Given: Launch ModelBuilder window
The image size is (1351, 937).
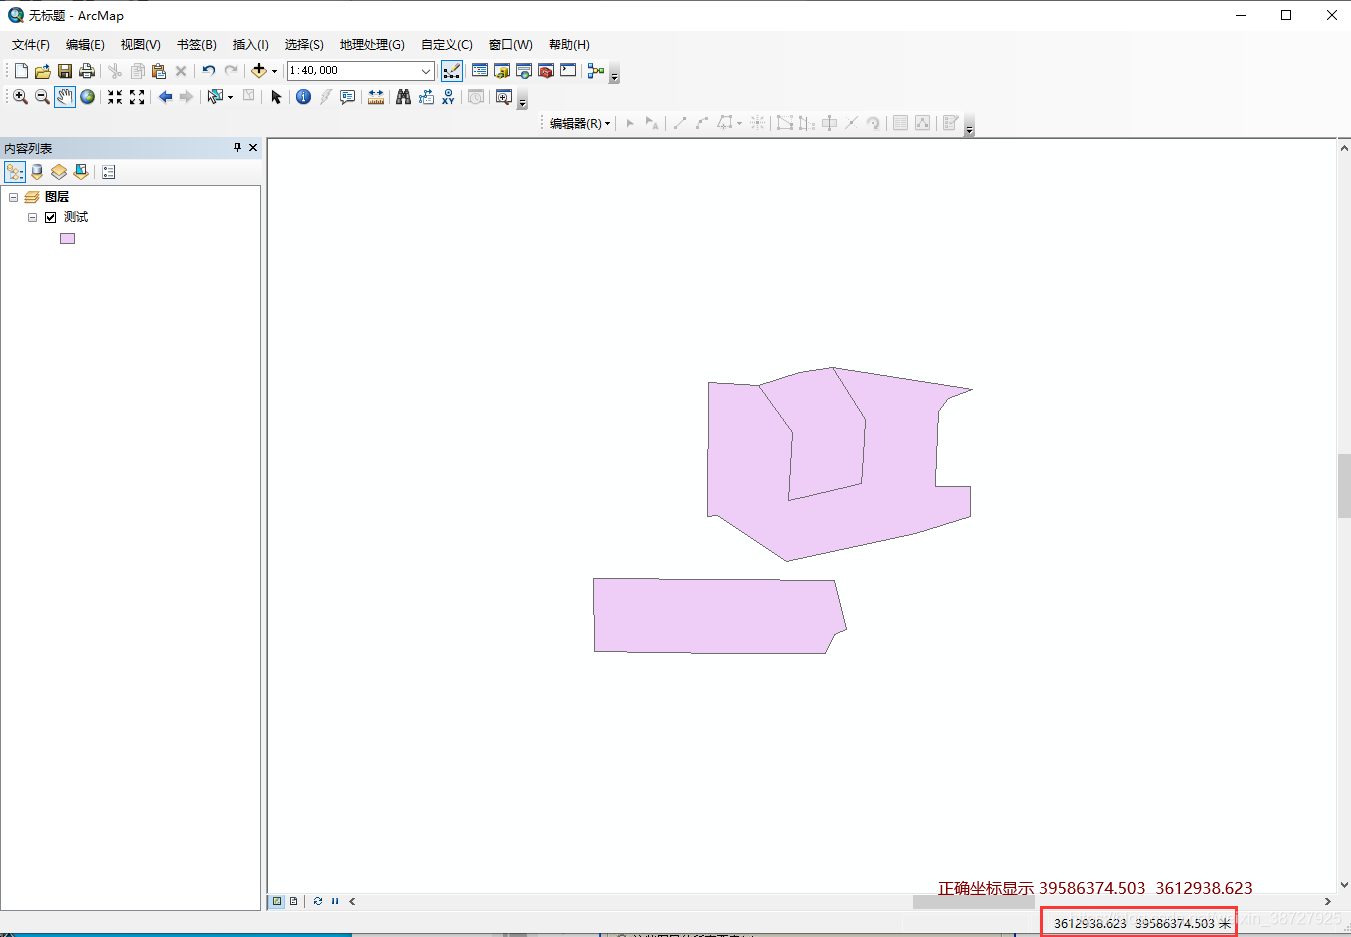Looking at the screenshot, I should pos(596,71).
